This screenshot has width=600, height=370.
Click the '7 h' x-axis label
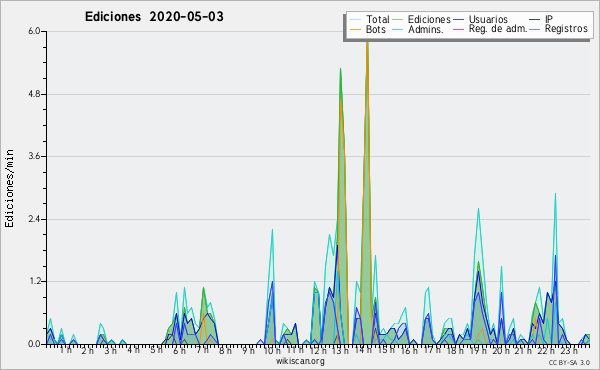[x=202, y=350]
